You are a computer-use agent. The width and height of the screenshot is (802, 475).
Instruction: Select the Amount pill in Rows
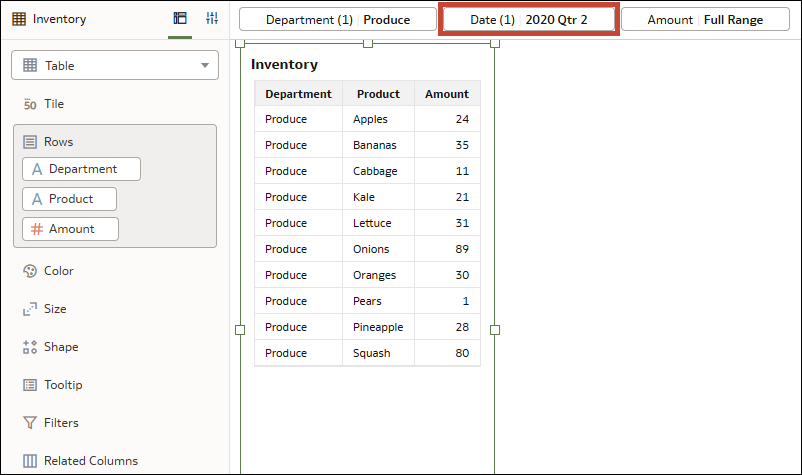tap(71, 229)
